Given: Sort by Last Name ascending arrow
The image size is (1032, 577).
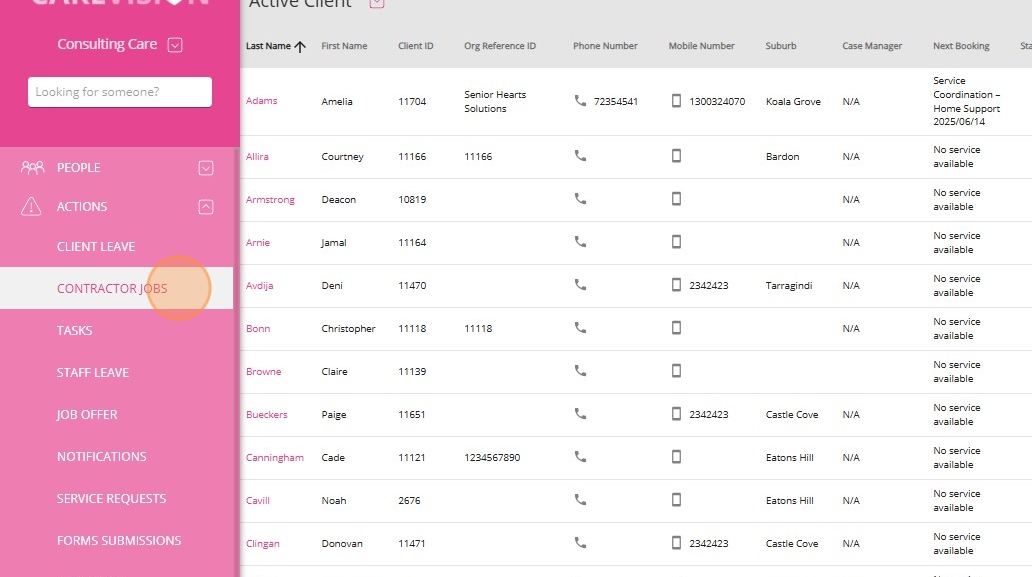Looking at the screenshot, I should click(300, 46).
